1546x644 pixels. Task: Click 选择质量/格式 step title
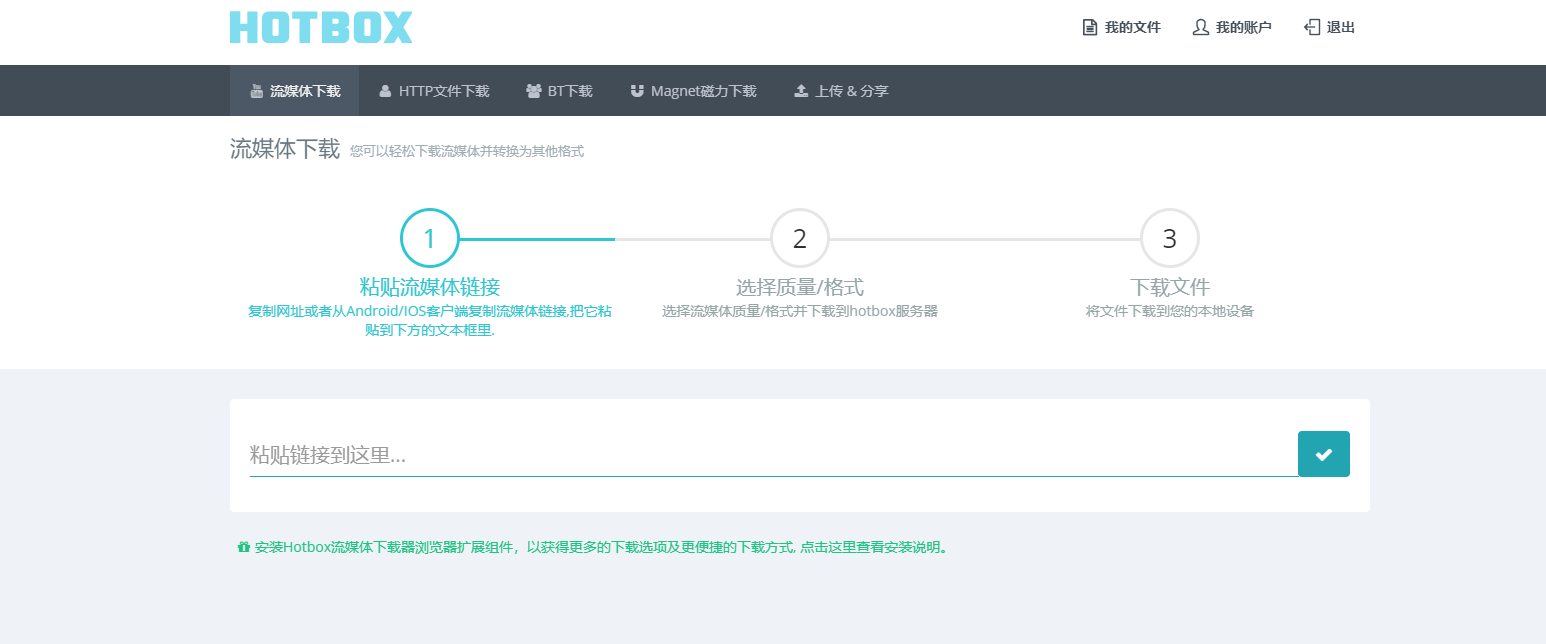pos(800,288)
